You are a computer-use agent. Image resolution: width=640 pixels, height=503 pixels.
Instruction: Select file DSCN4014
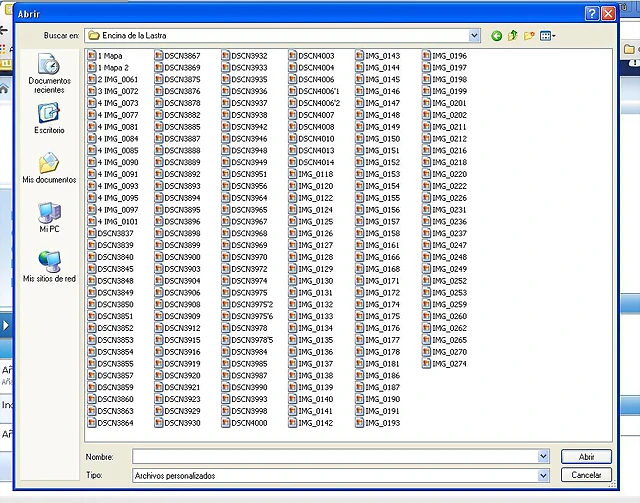311,162
